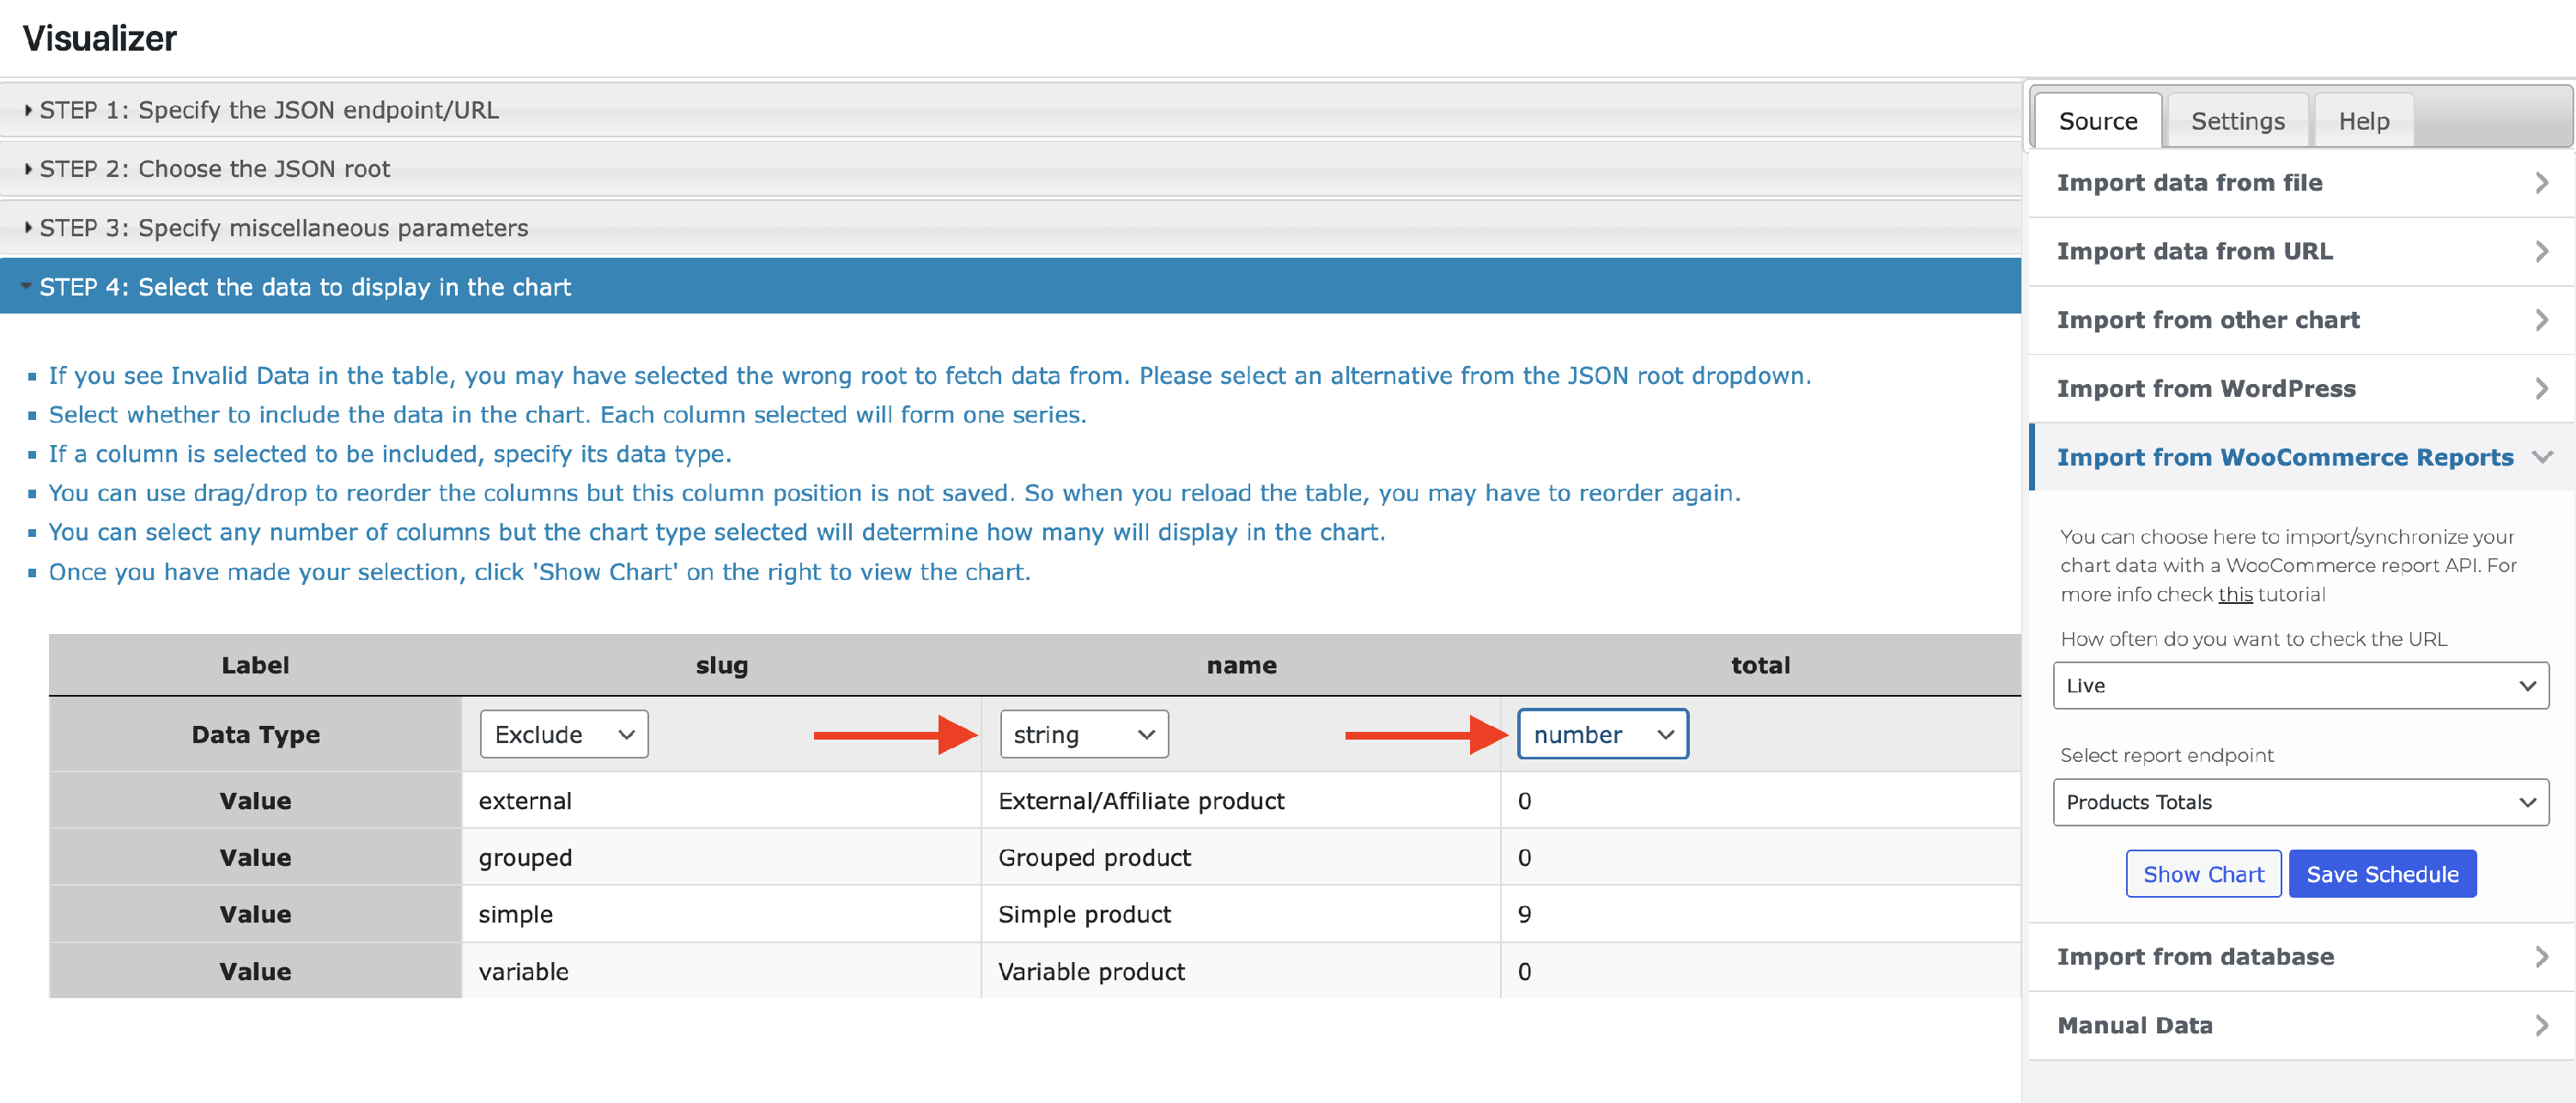Image resolution: width=2576 pixels, height=1103 pixels.
Task: Expand Import data from file chevron
Action: tap(2542, 183)
